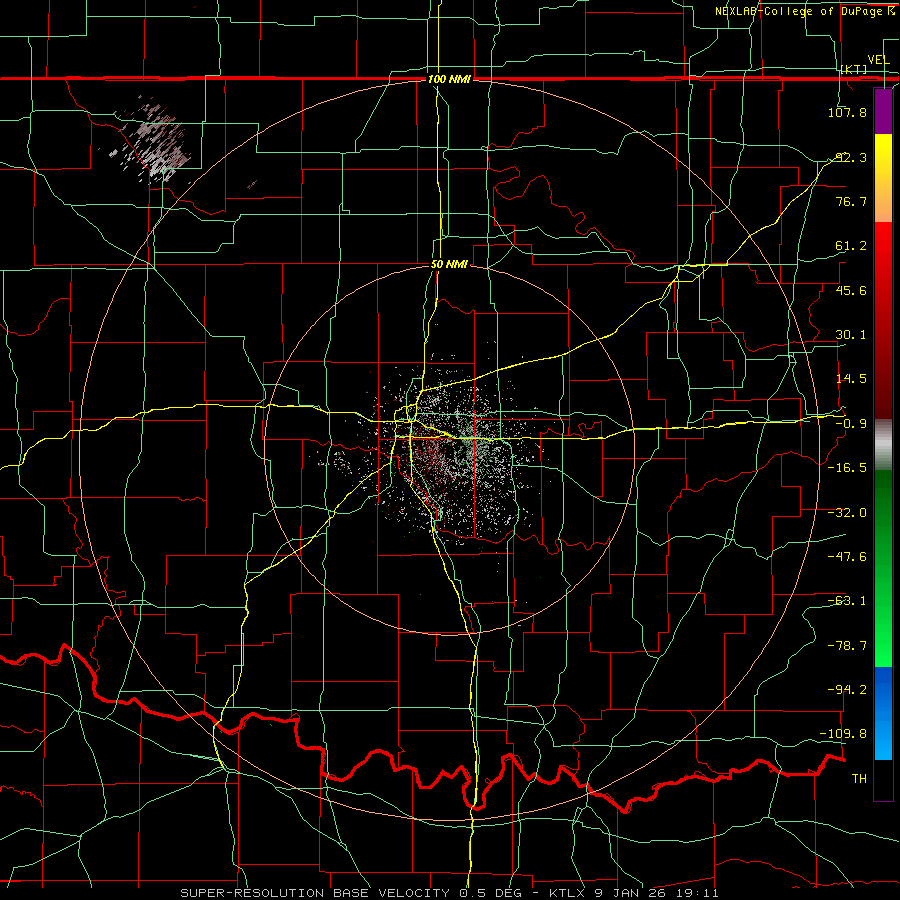Select the -16.5 velocity scale value
The height and width of the screenshot is (900, 900).
point(847,468)
